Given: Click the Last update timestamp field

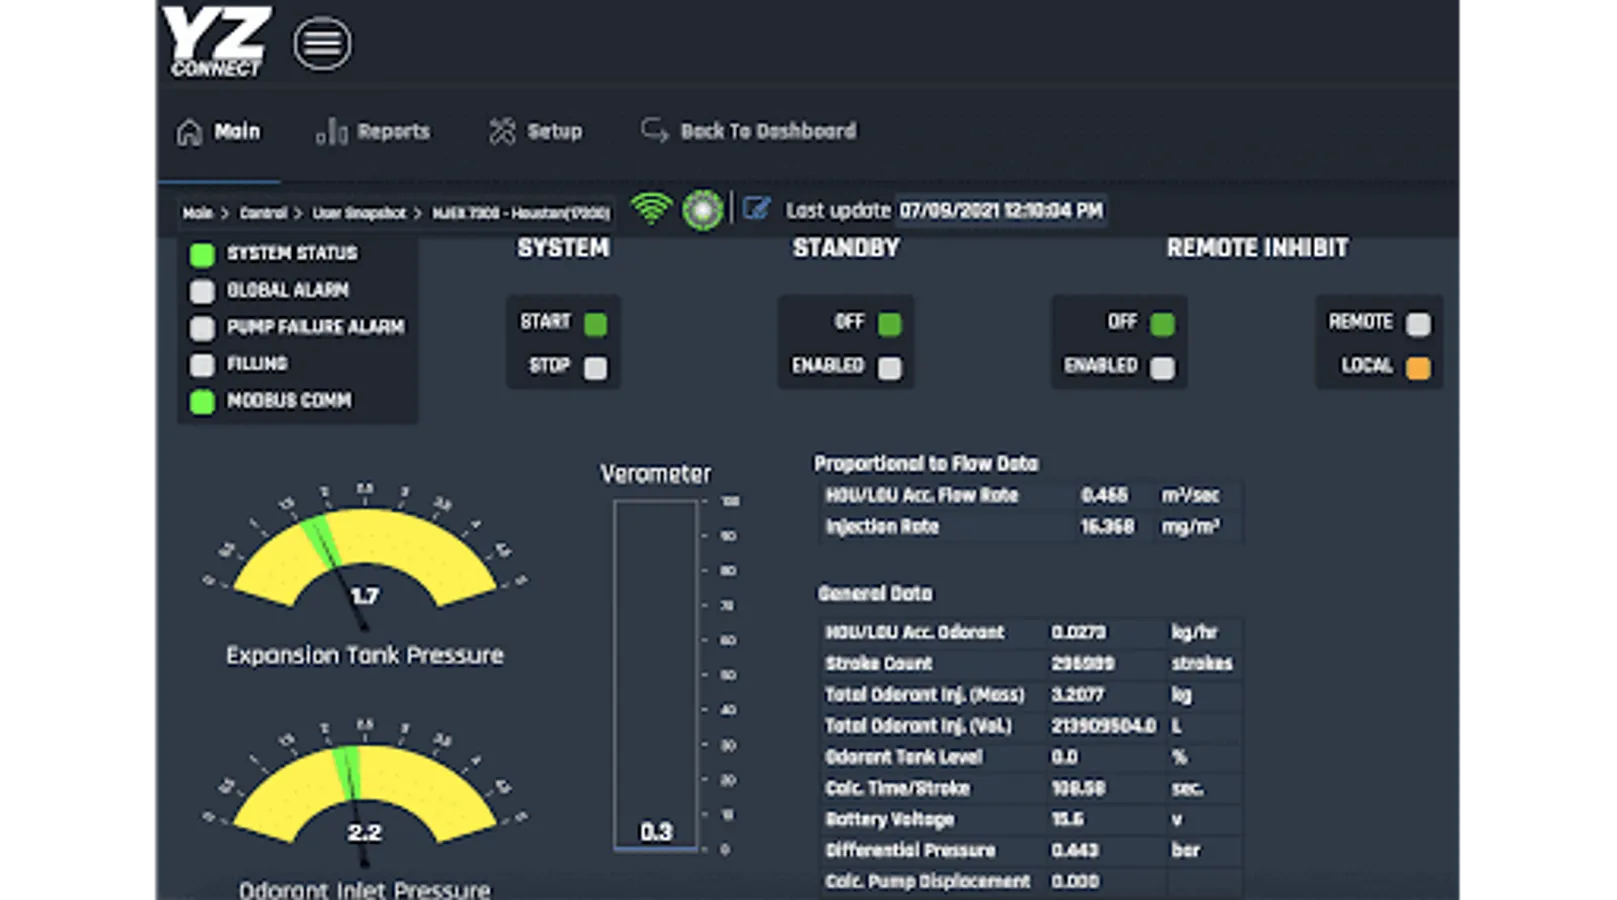Looking at the screenshot, I should 1001,210.
